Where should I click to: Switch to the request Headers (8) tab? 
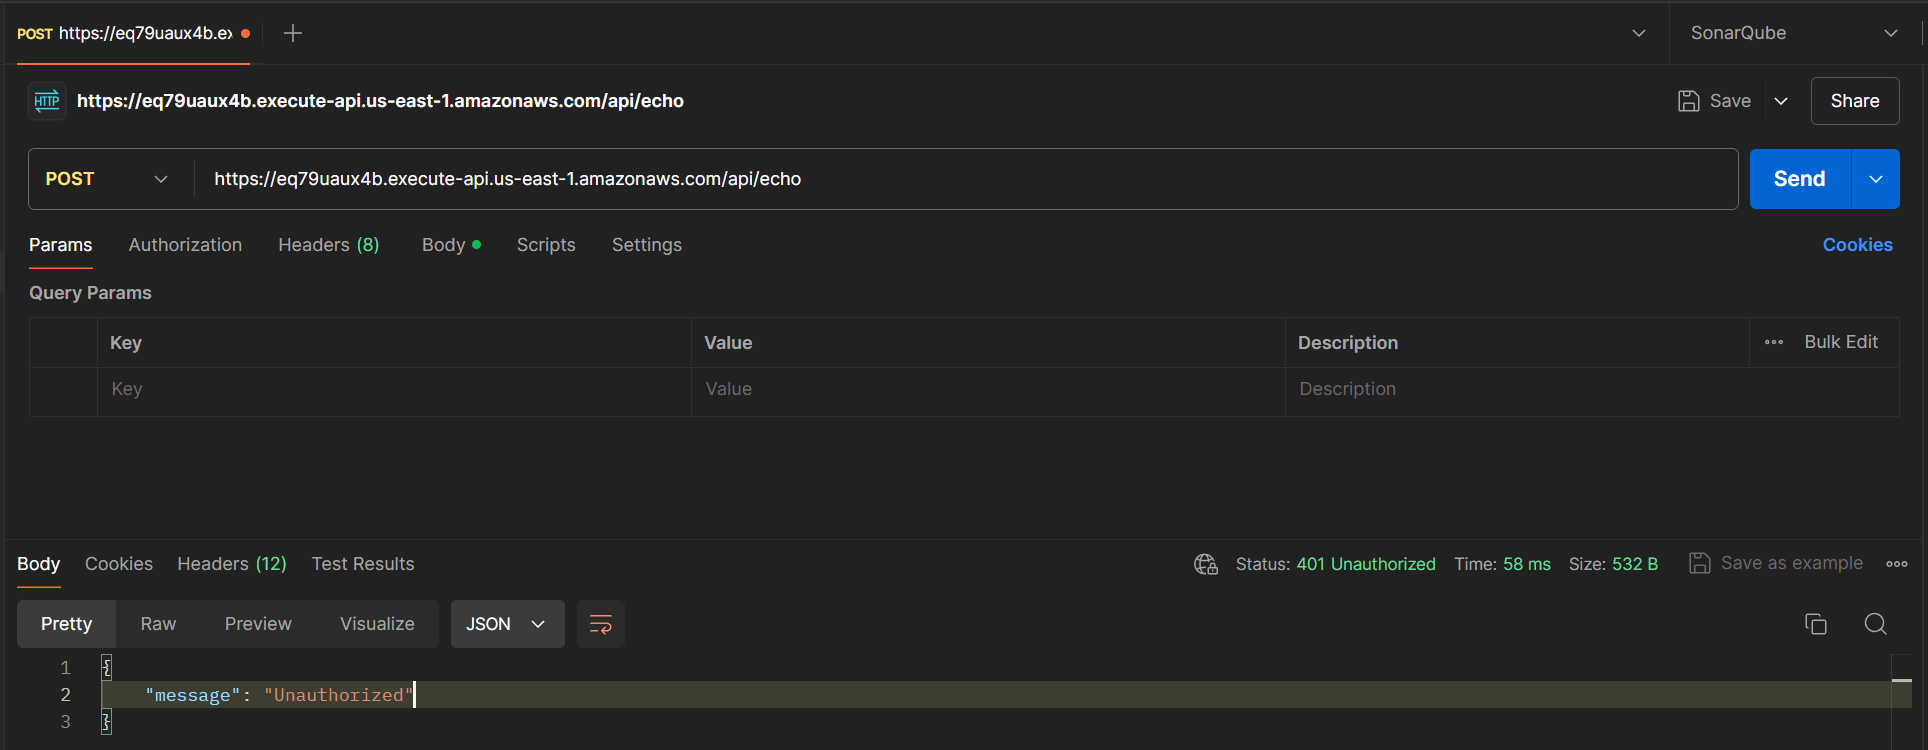(x=329, y=245)
